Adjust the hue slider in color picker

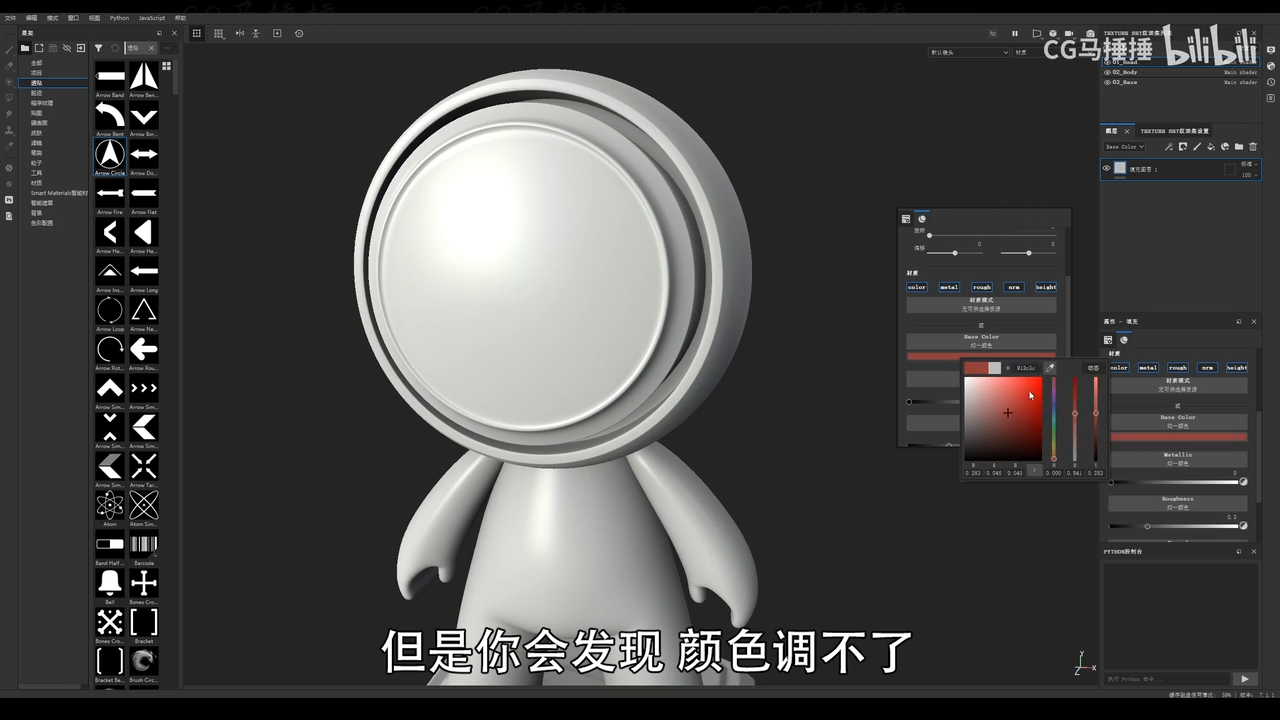tap(1054, 418)
